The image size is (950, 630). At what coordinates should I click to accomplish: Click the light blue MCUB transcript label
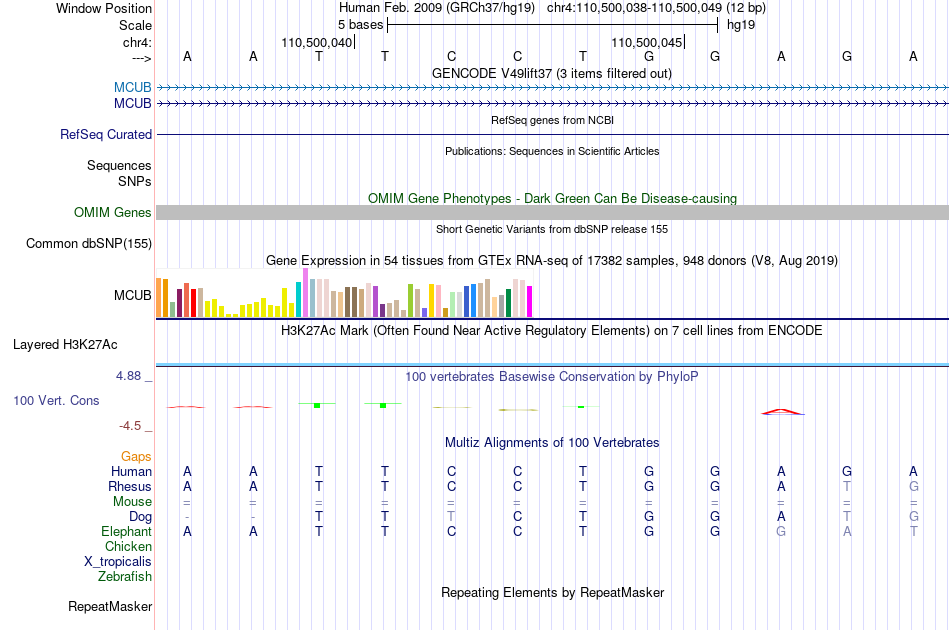(x=133, y=87)
